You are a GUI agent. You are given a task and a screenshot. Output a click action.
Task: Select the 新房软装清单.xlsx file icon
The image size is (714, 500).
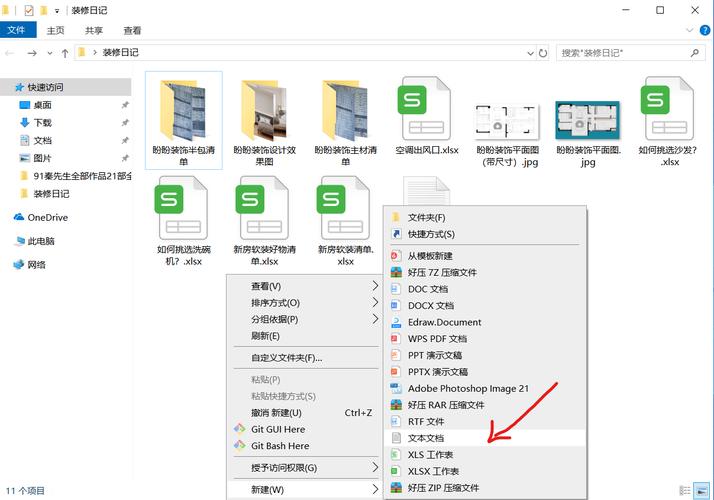pos(345,209)
